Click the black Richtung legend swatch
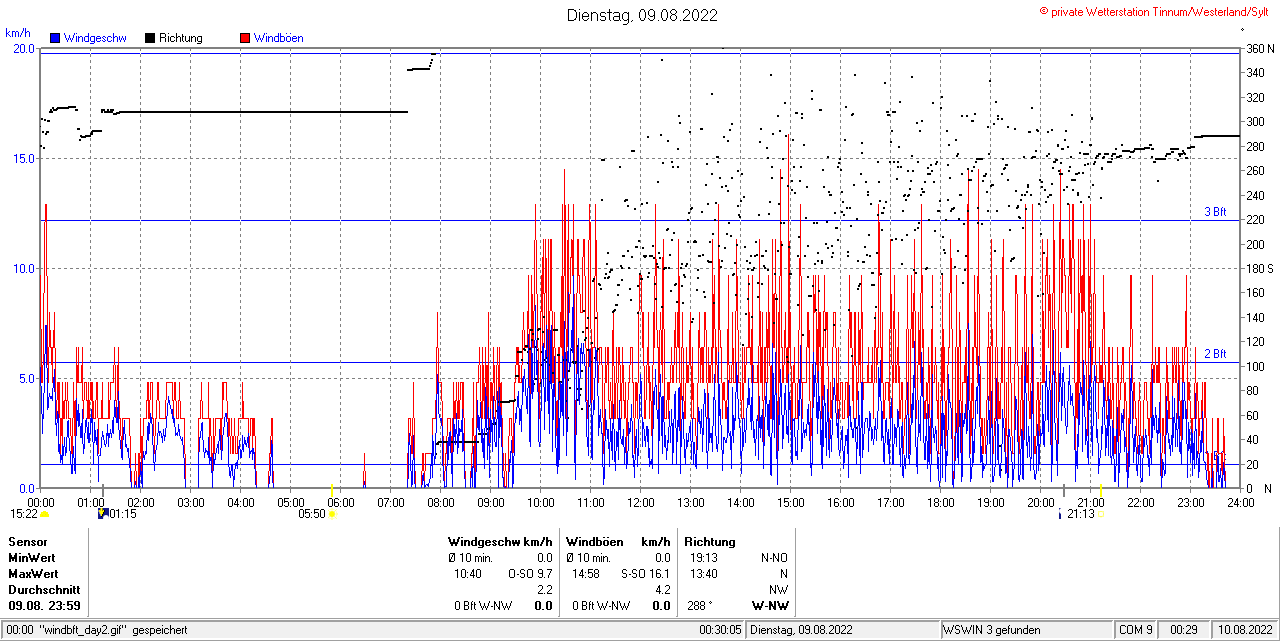 150,38
